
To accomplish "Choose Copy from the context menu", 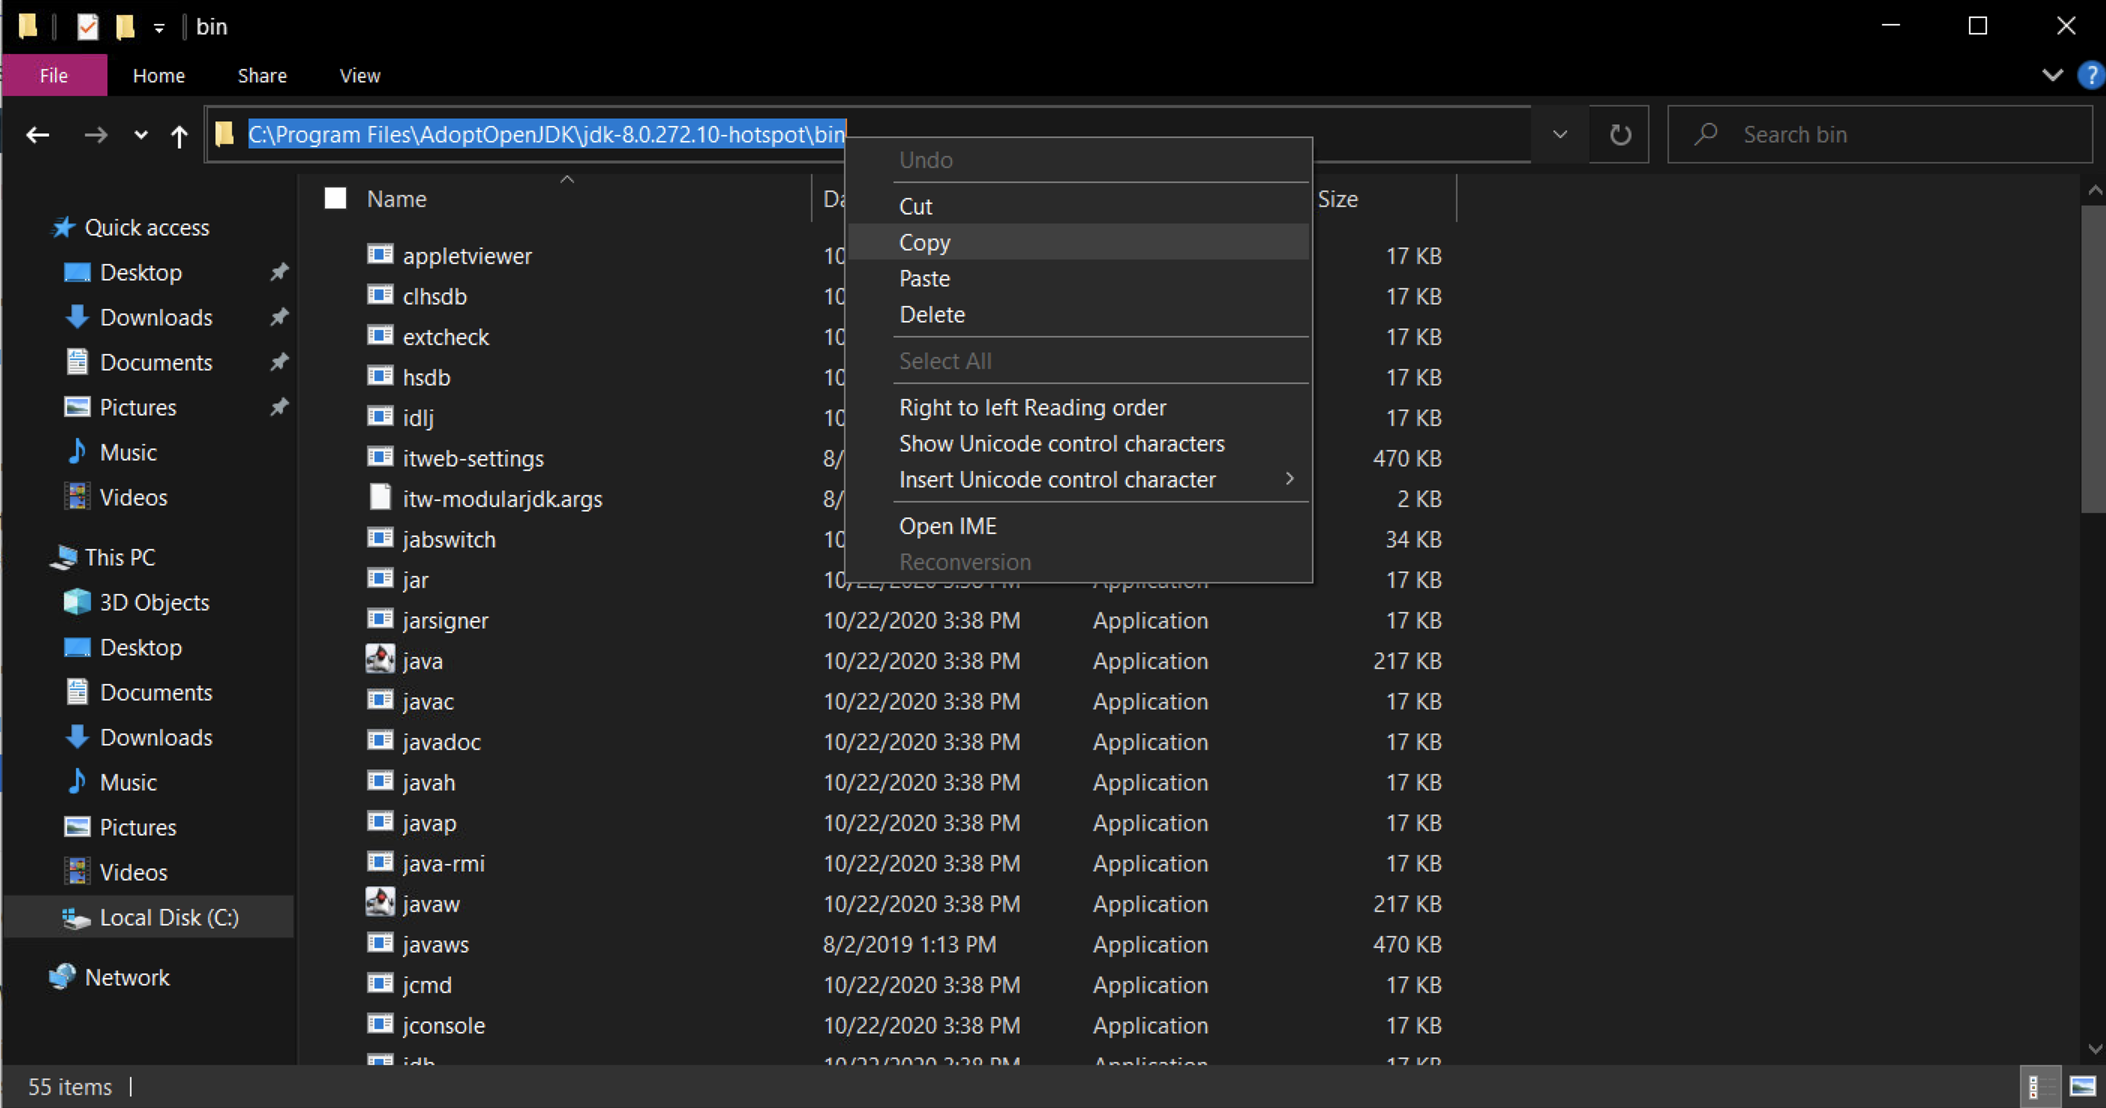I will click(925, 243).
